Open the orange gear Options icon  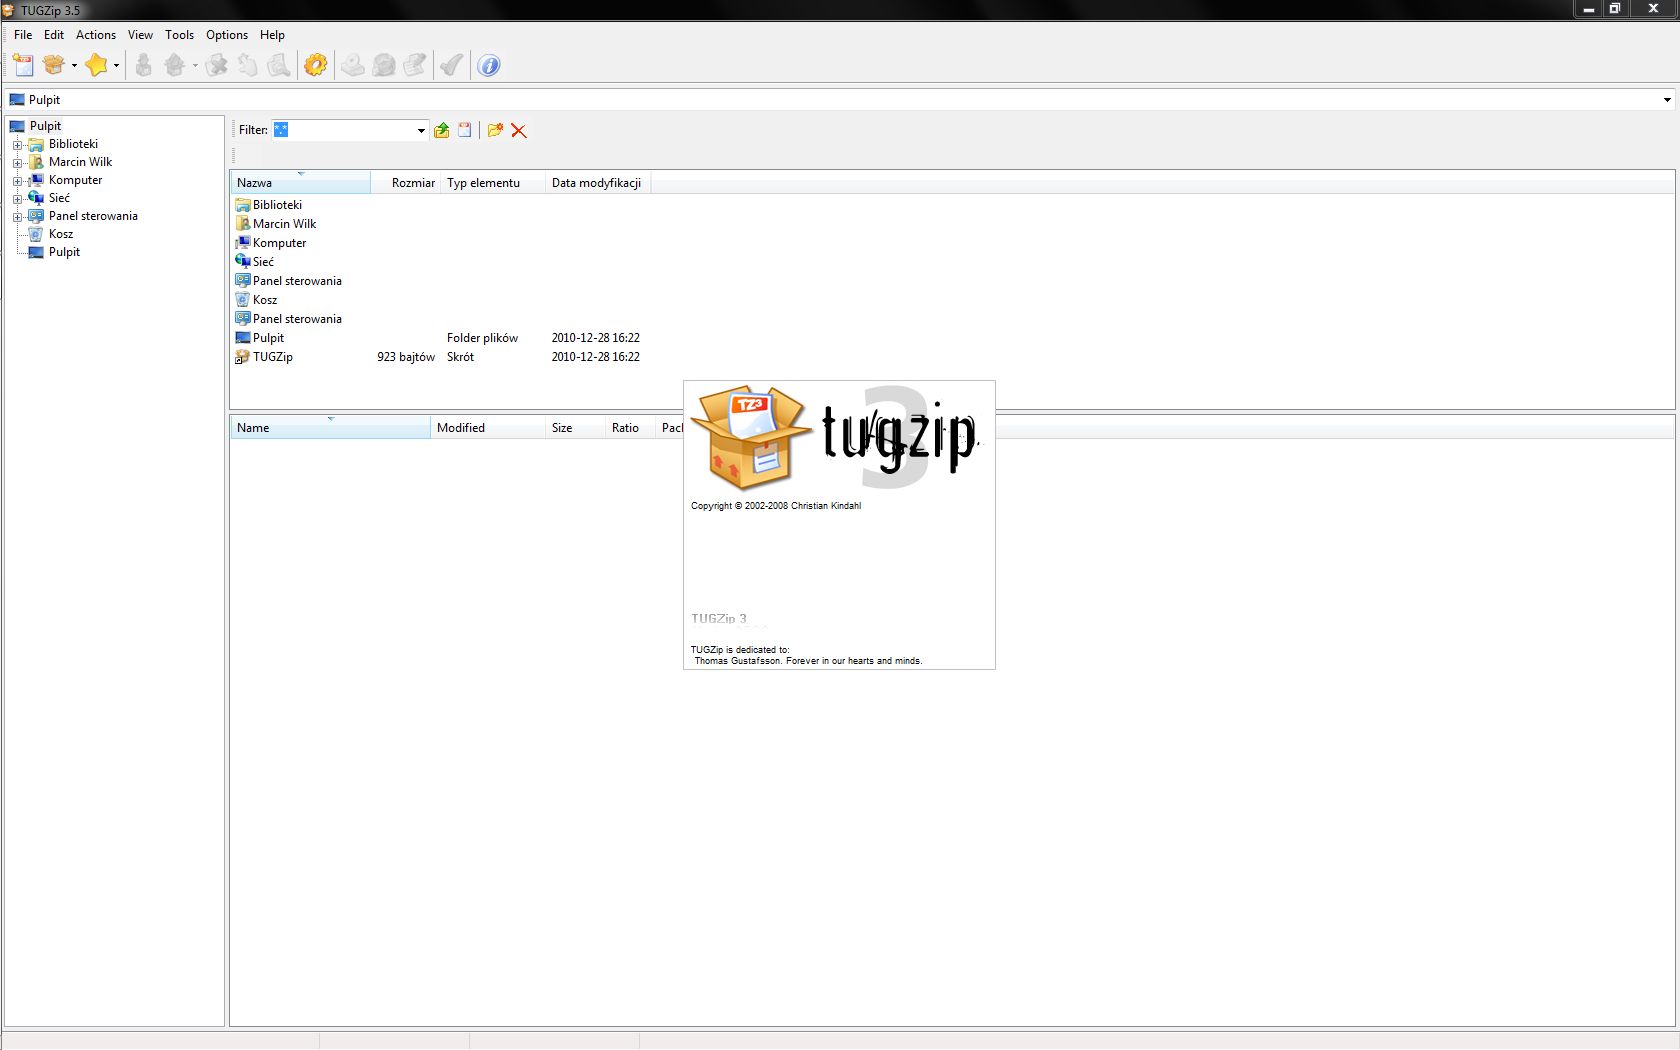coord(316,65)
